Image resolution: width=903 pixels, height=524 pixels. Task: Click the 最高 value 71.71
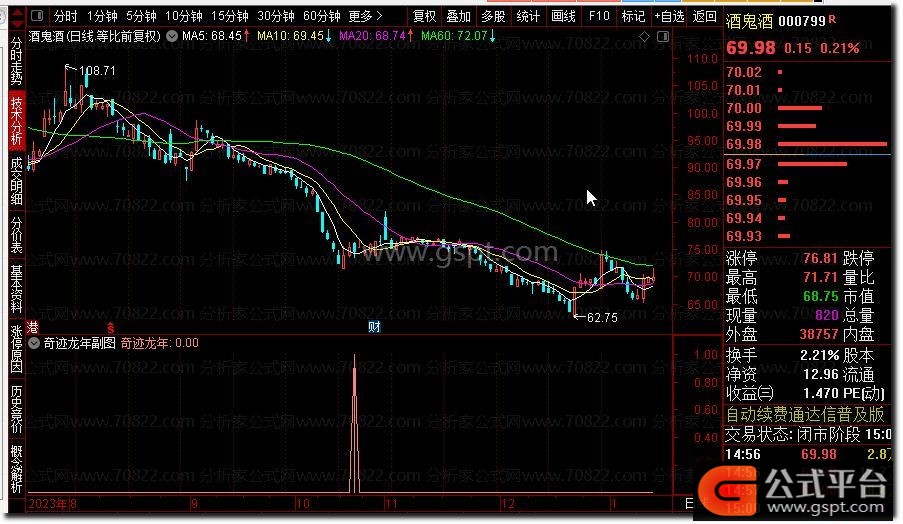click(820, 278)
